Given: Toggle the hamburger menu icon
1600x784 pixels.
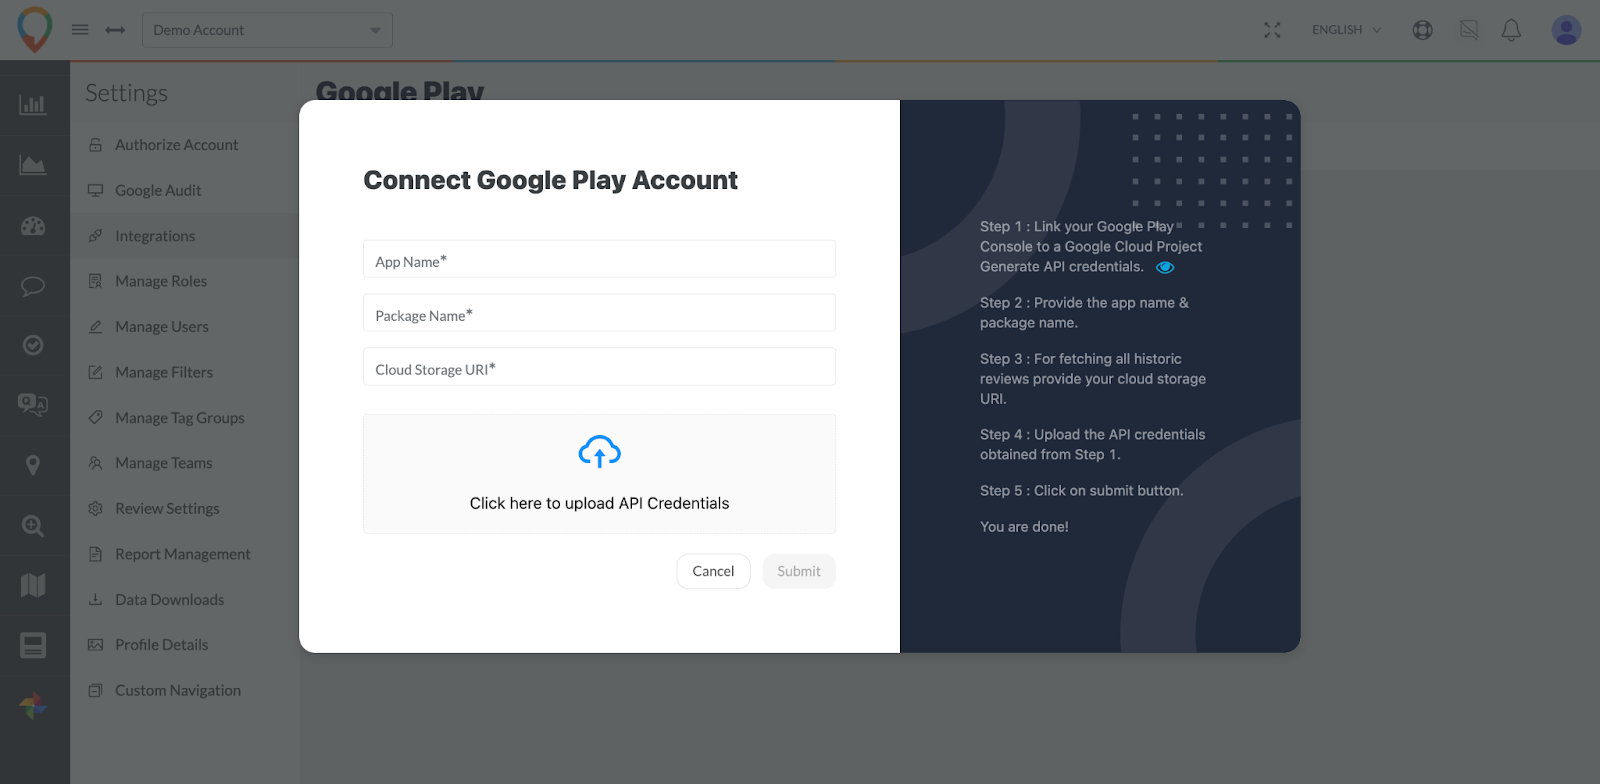Looking at the screenshot, I should click(x=80, y=30).
